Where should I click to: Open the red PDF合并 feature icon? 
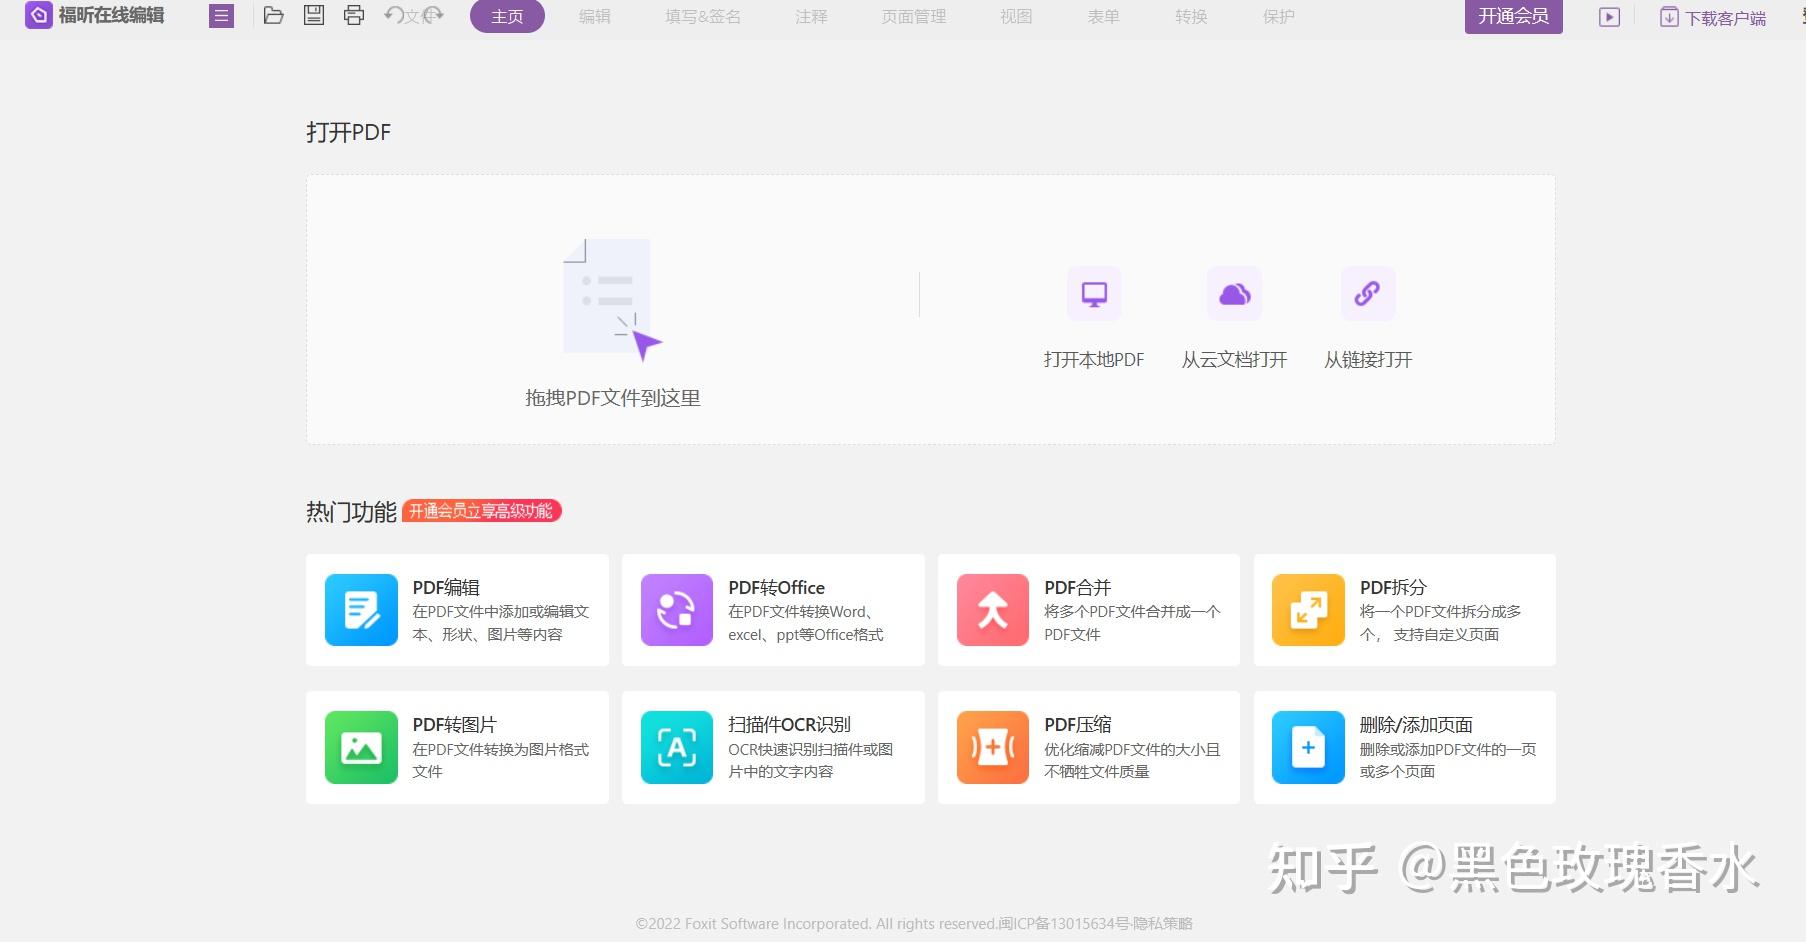coord(993,610)
